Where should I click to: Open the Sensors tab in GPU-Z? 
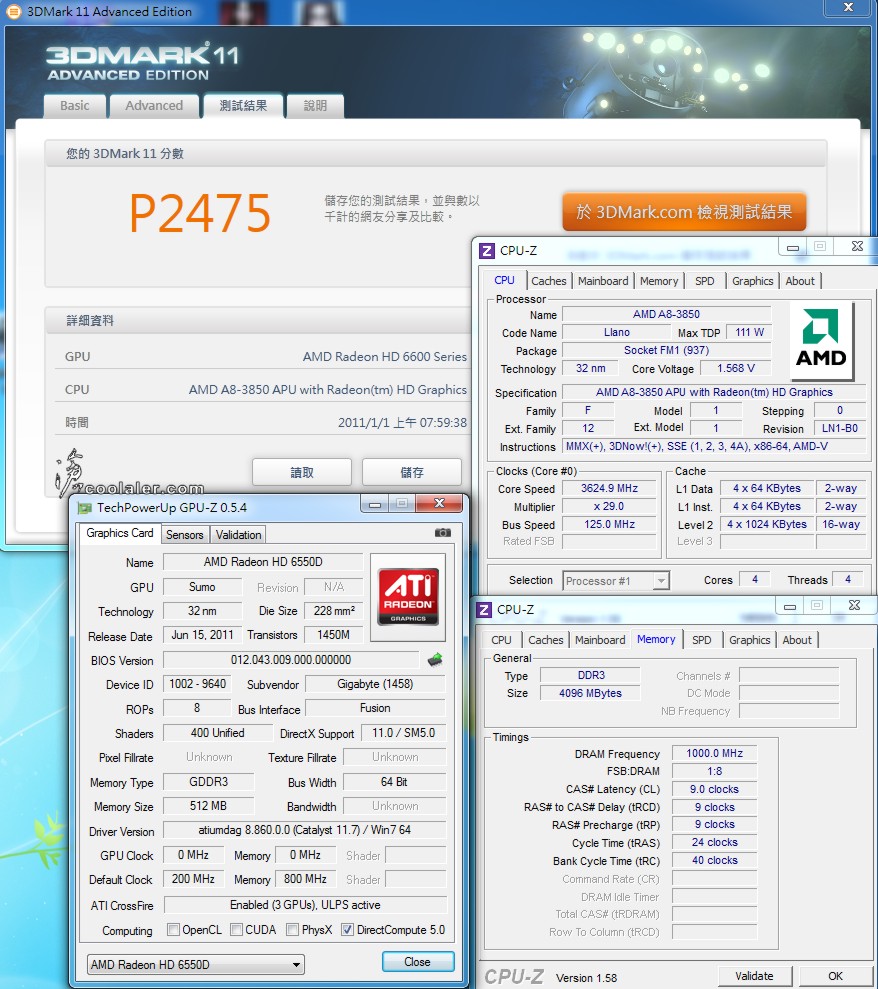pos(184,535)
